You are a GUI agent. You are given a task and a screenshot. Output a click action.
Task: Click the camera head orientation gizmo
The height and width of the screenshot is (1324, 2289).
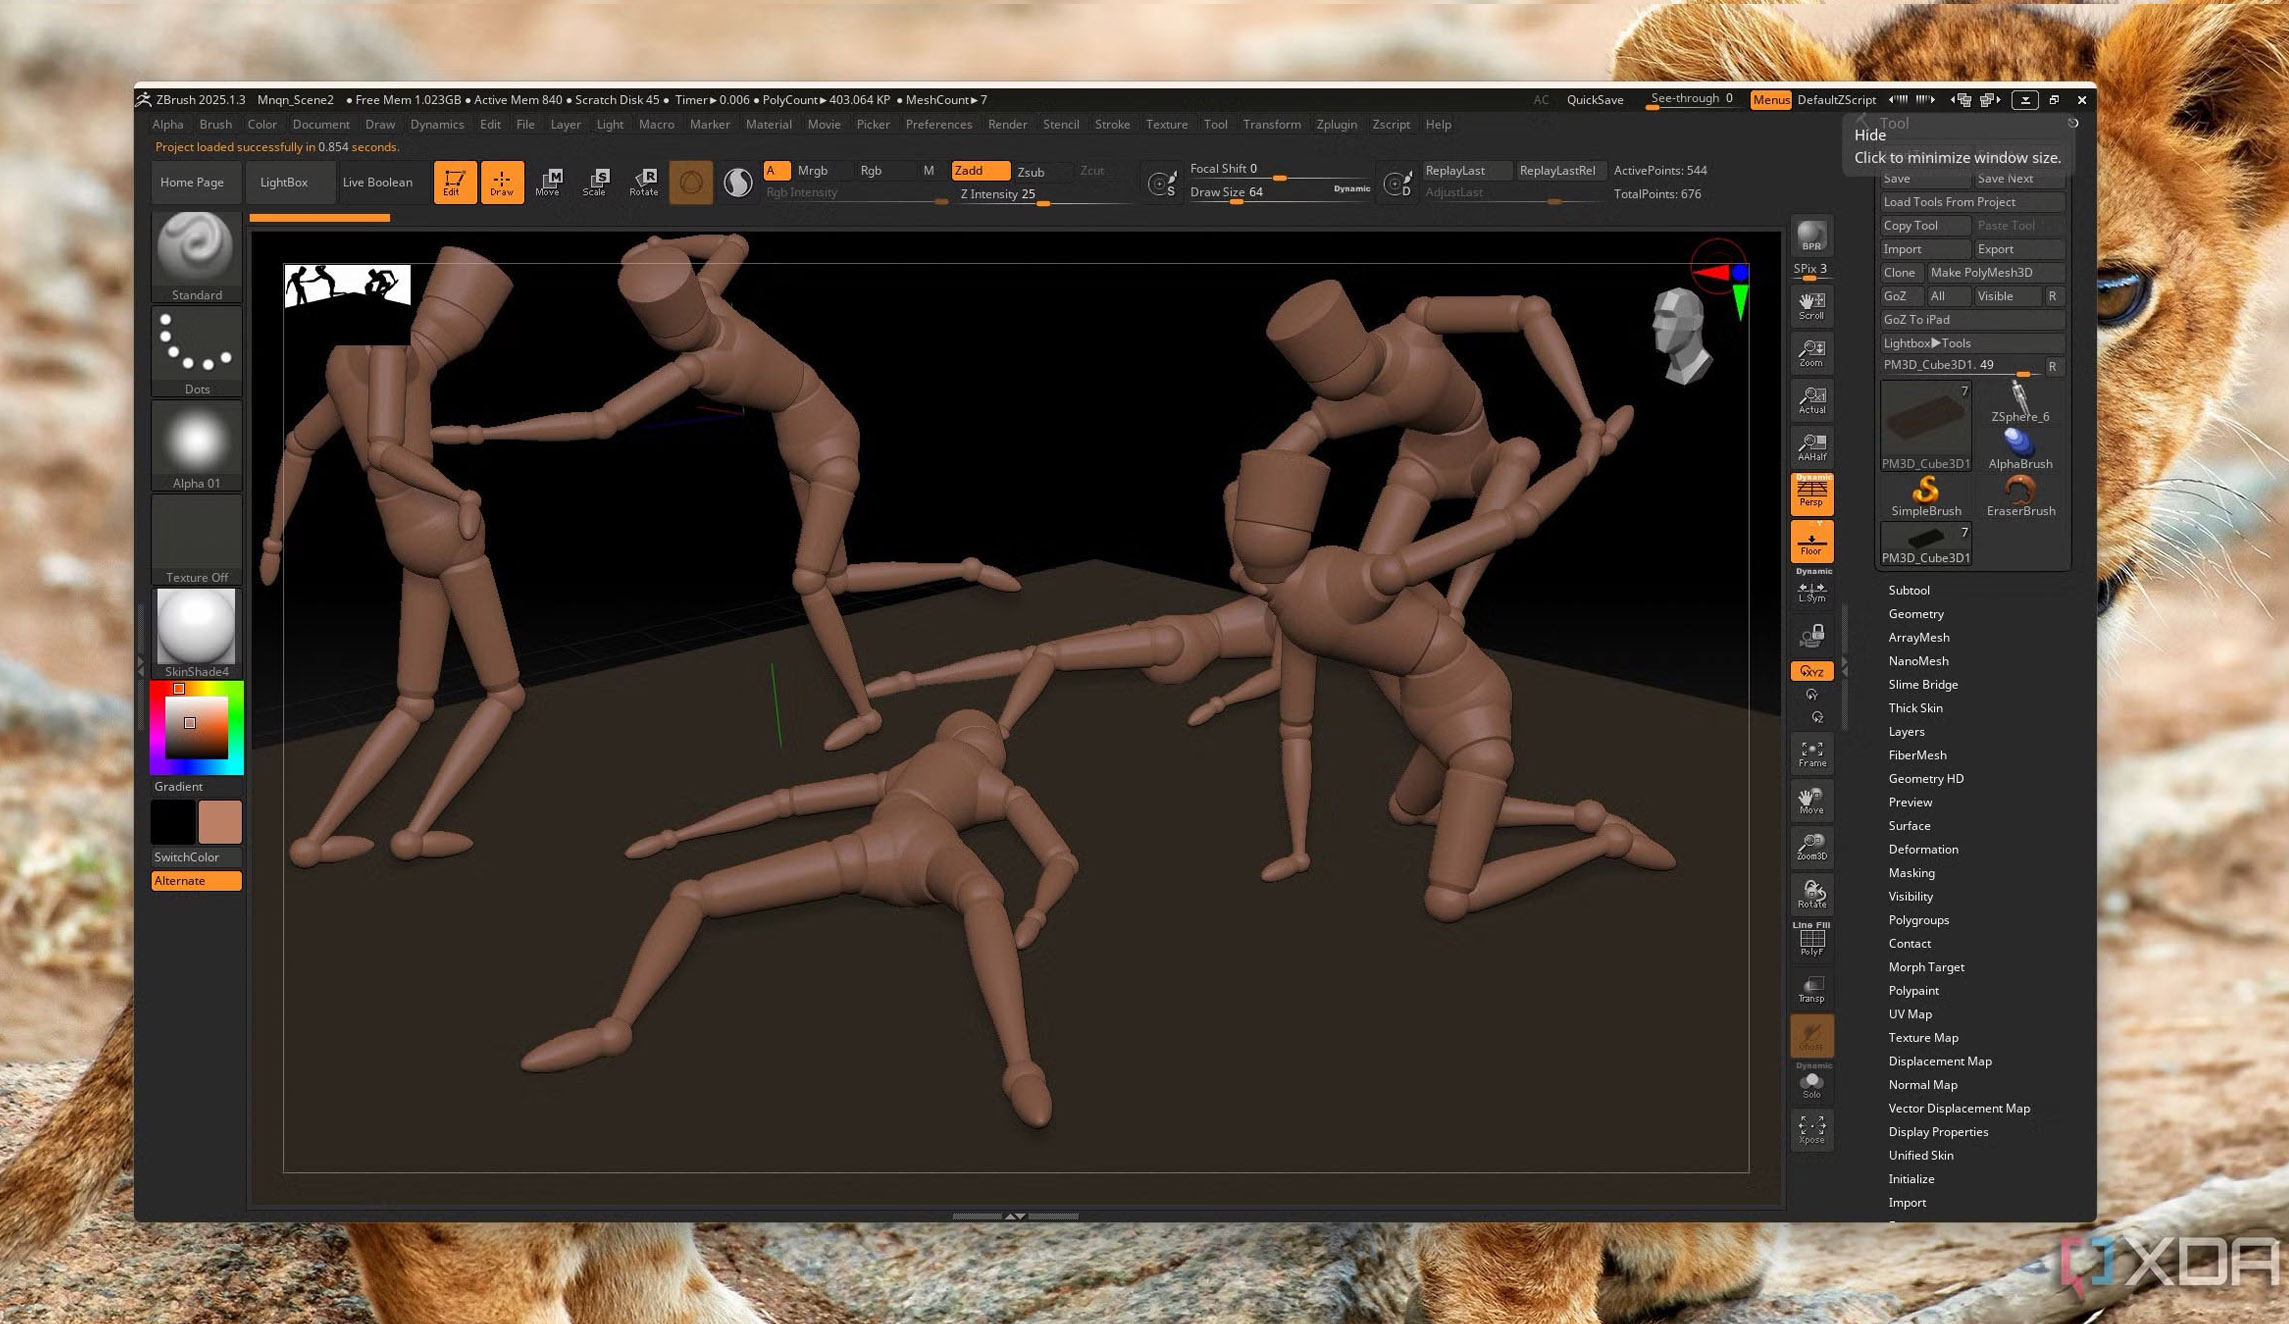tap(1680, 336)
